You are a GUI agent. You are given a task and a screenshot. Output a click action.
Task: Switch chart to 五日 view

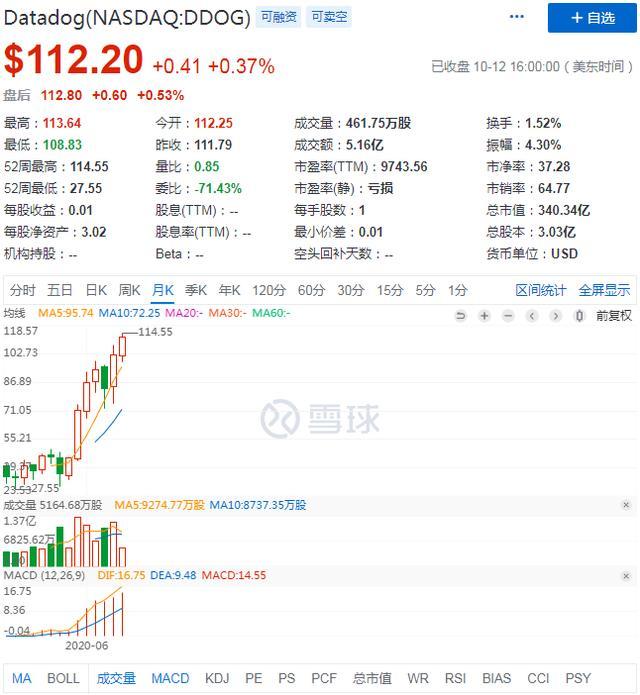point(60,290)
